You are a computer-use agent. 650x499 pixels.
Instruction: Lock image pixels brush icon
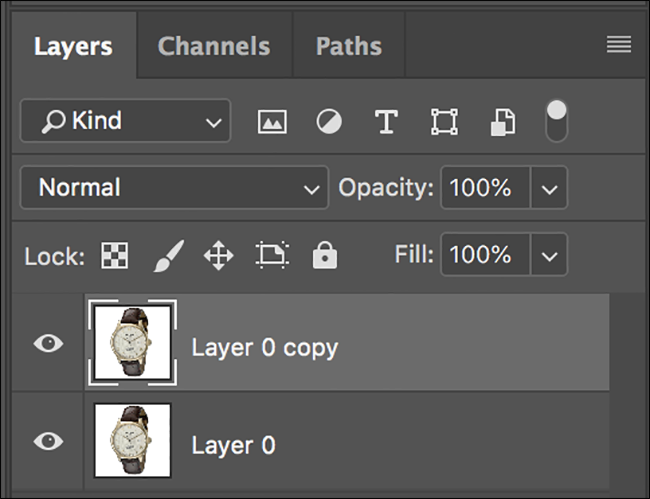[x=169, y=256]
